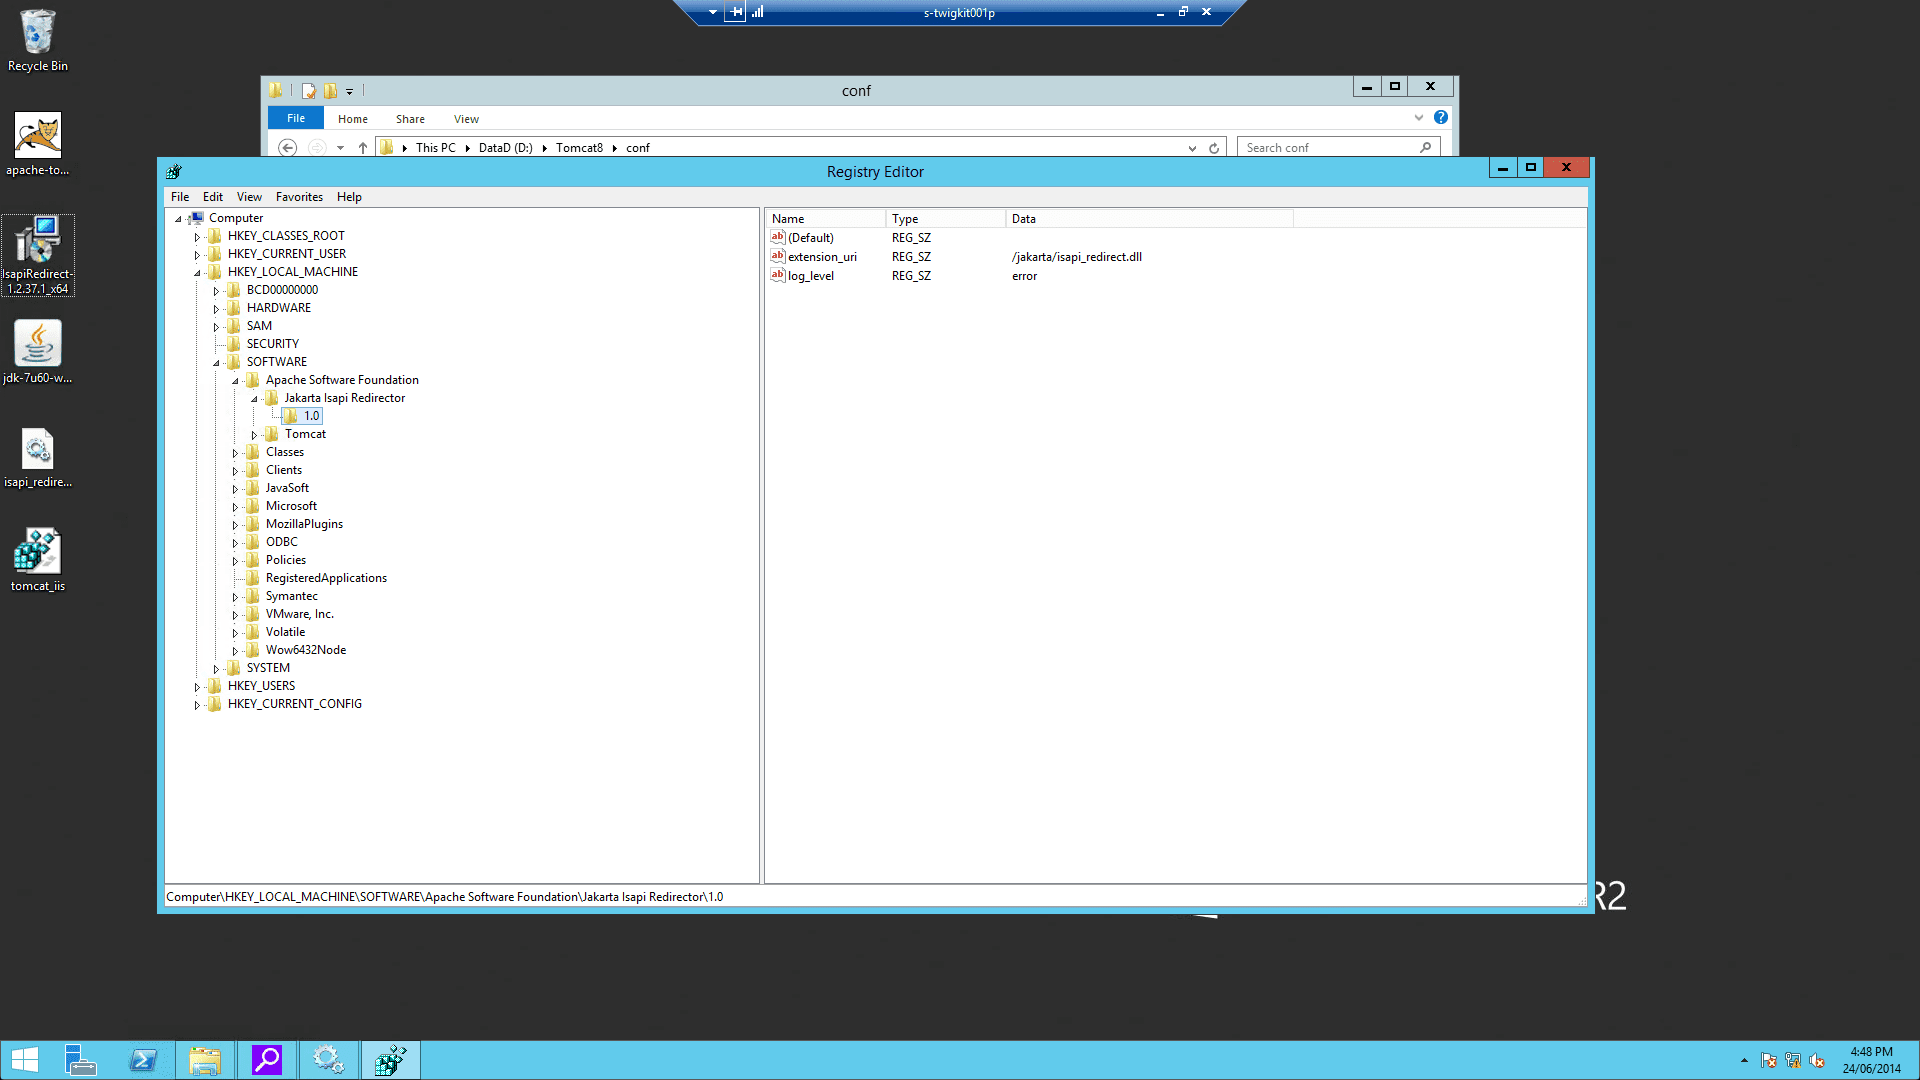Click the Name column header
Screen dimensions: 1920x1080
(x=825, y=218)
